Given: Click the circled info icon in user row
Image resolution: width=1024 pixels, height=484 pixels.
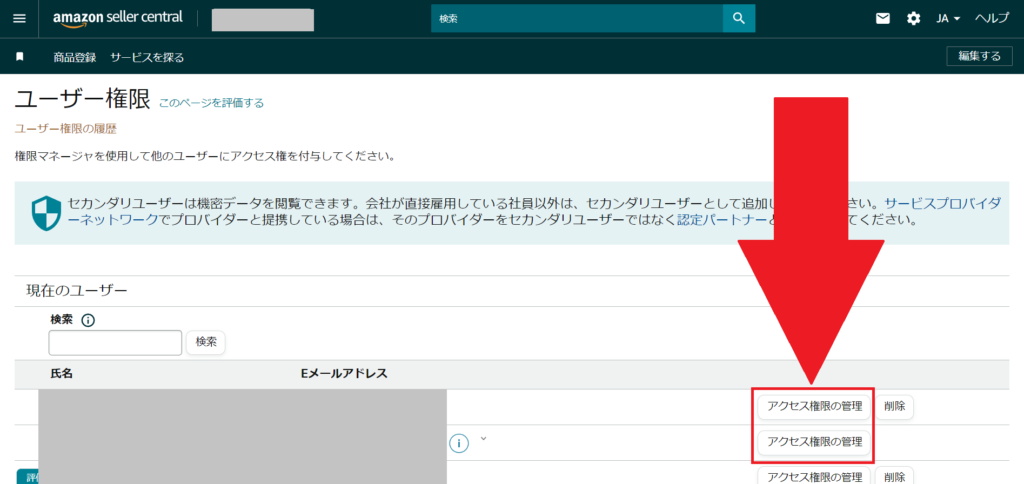Looking at the screenshot, I should point(459,442).
